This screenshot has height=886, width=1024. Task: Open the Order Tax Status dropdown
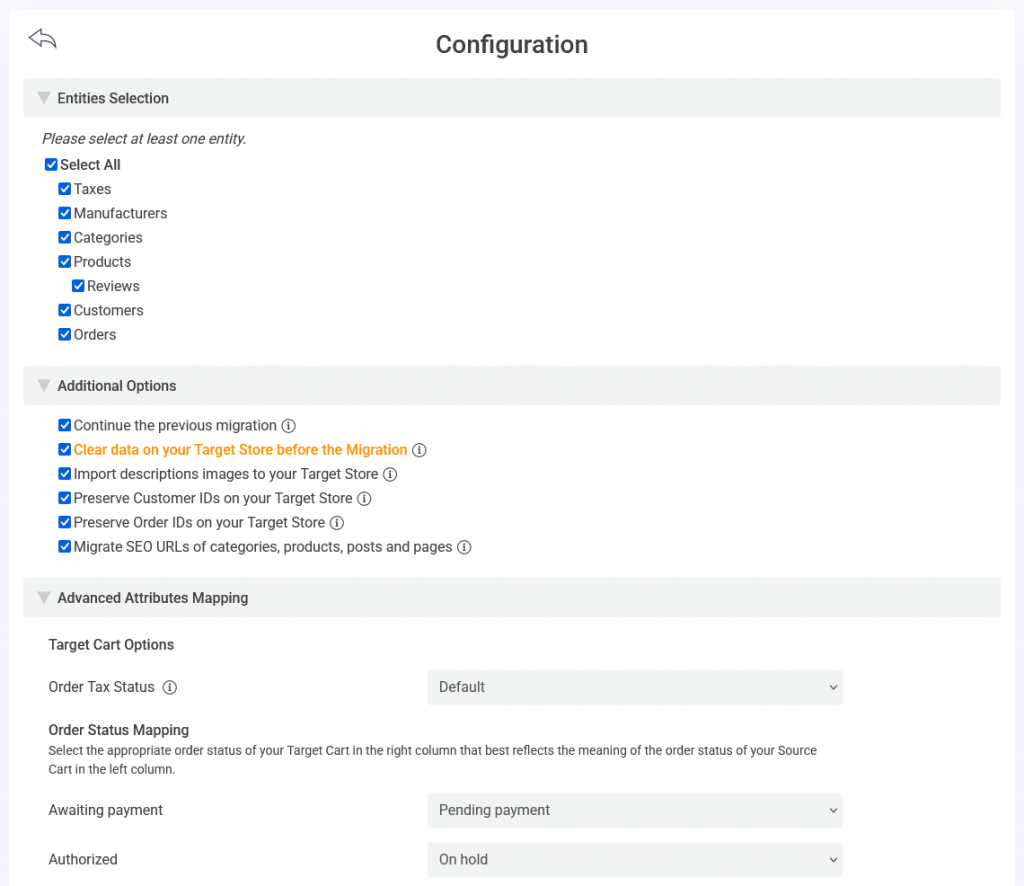pyautogui.click(x=634, y=687)
